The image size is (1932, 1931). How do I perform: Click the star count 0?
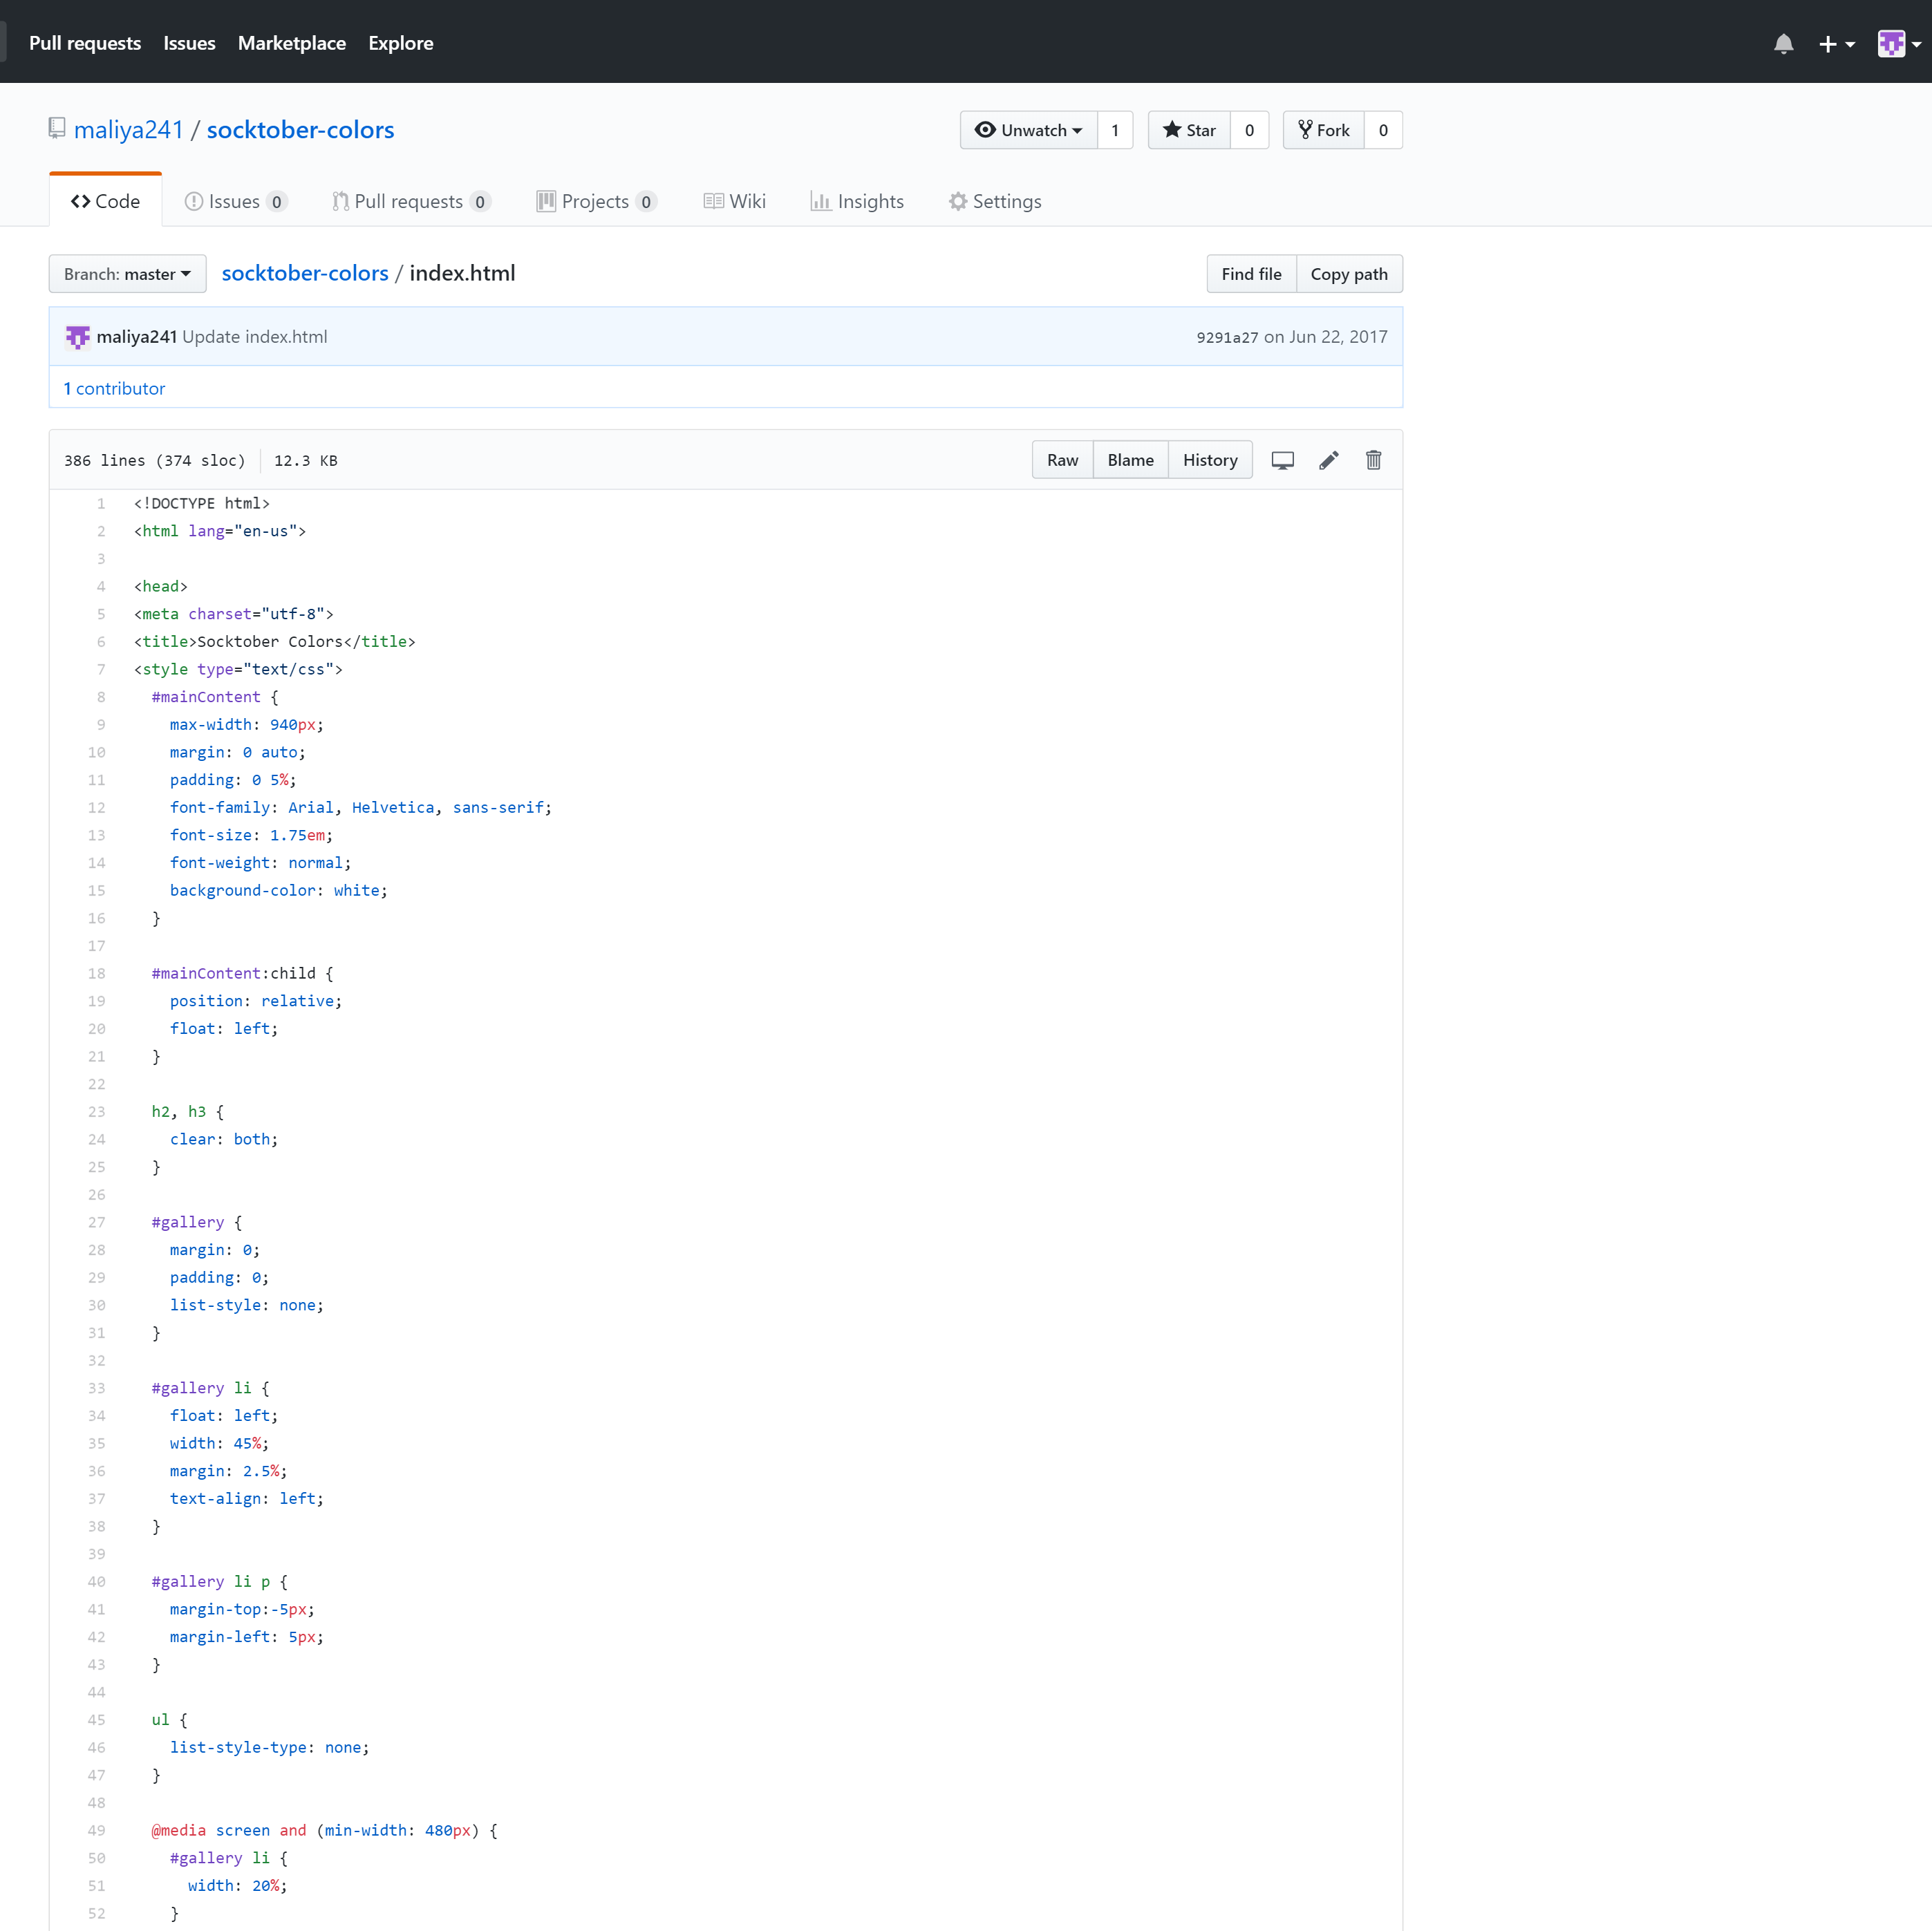coord(1249,130)
